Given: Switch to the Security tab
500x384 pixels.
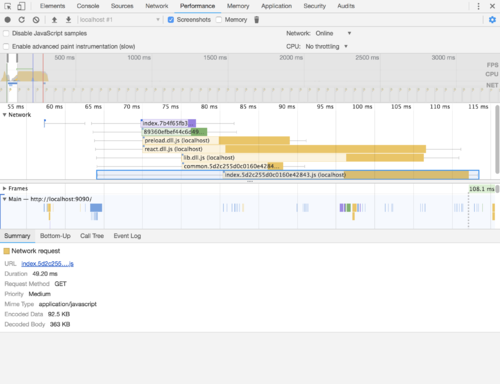Looking at the screenshot, I should [314, 6].
